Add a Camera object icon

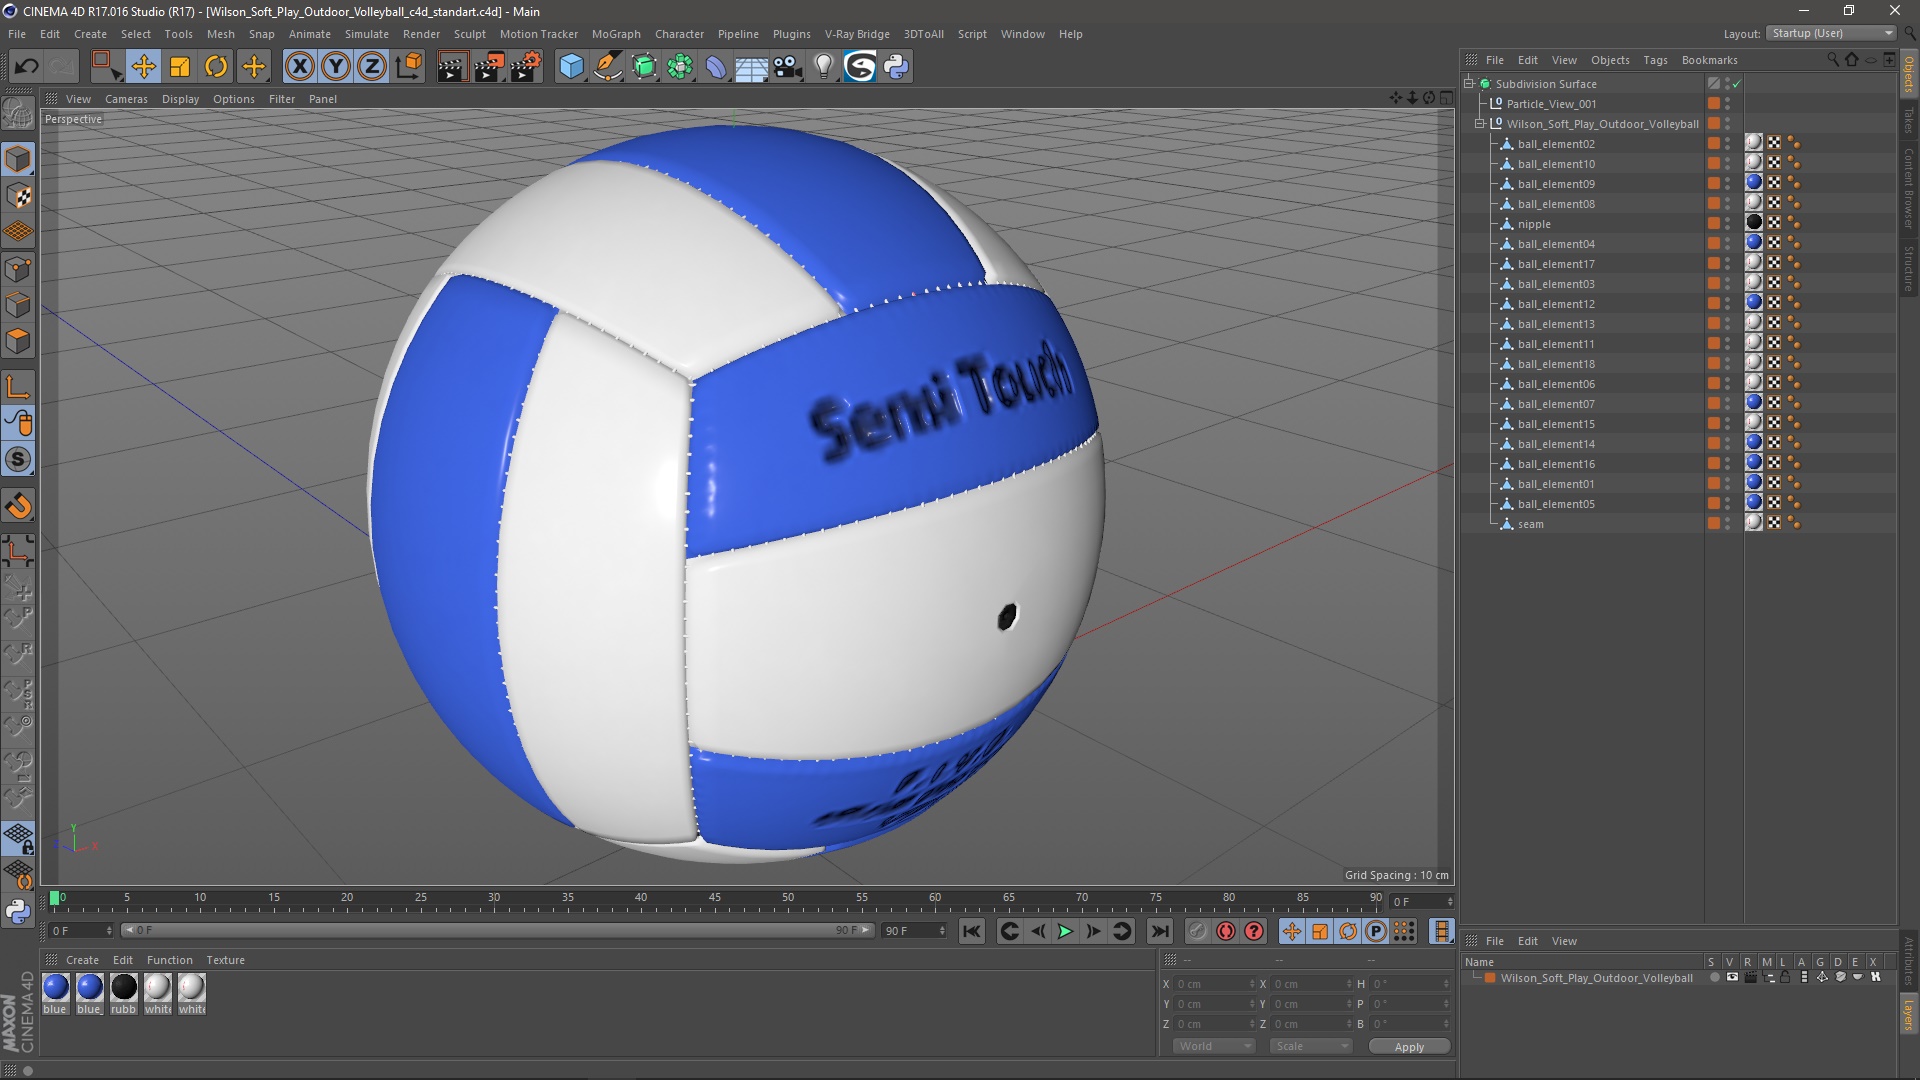tap(788, 67)
